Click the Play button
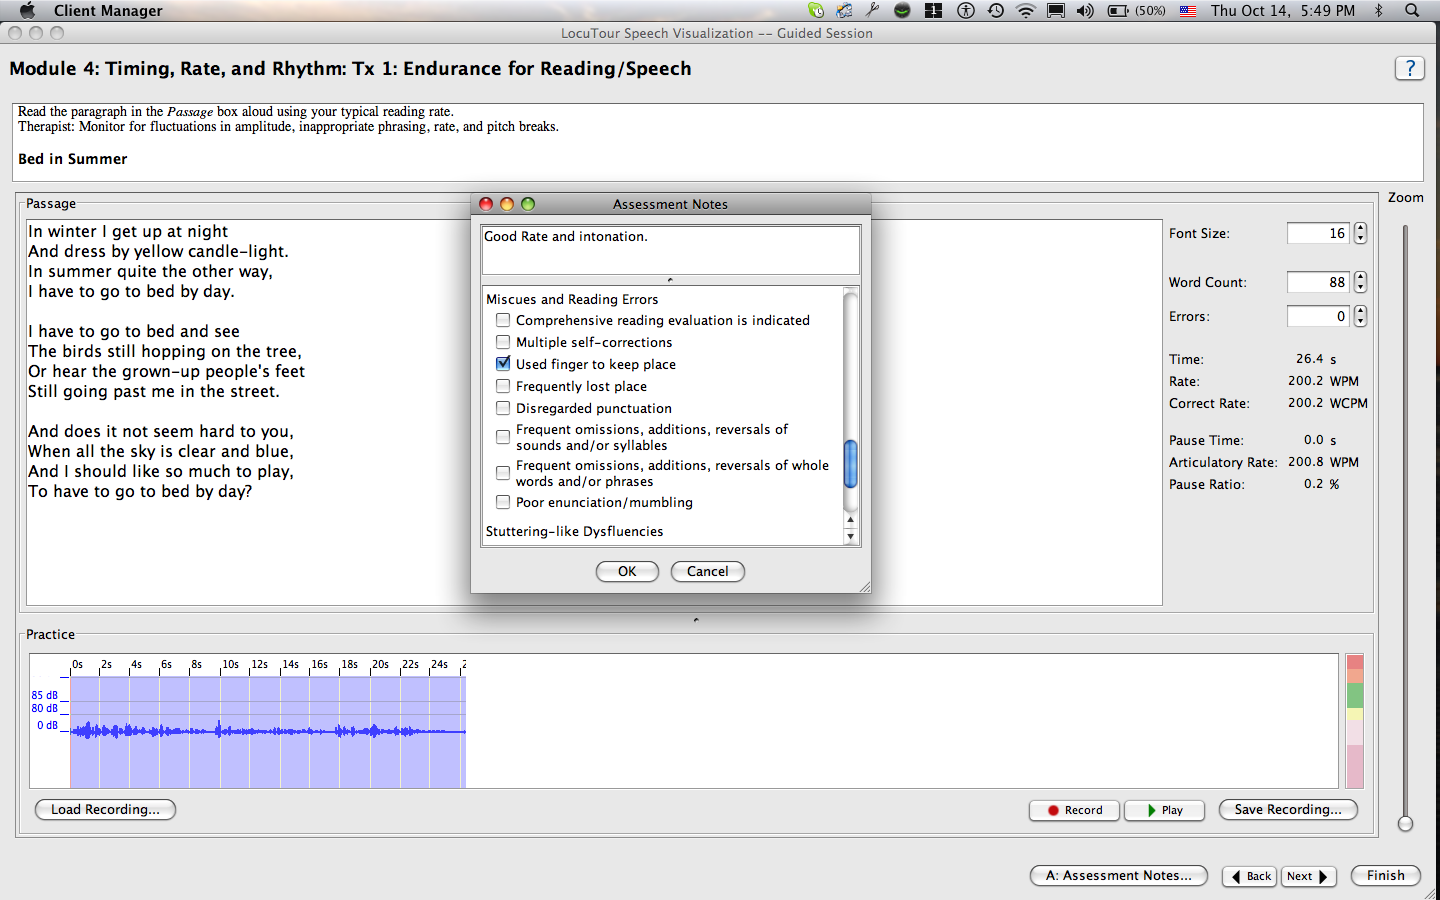The image size is (1440, 900). tap(1164, 810)
